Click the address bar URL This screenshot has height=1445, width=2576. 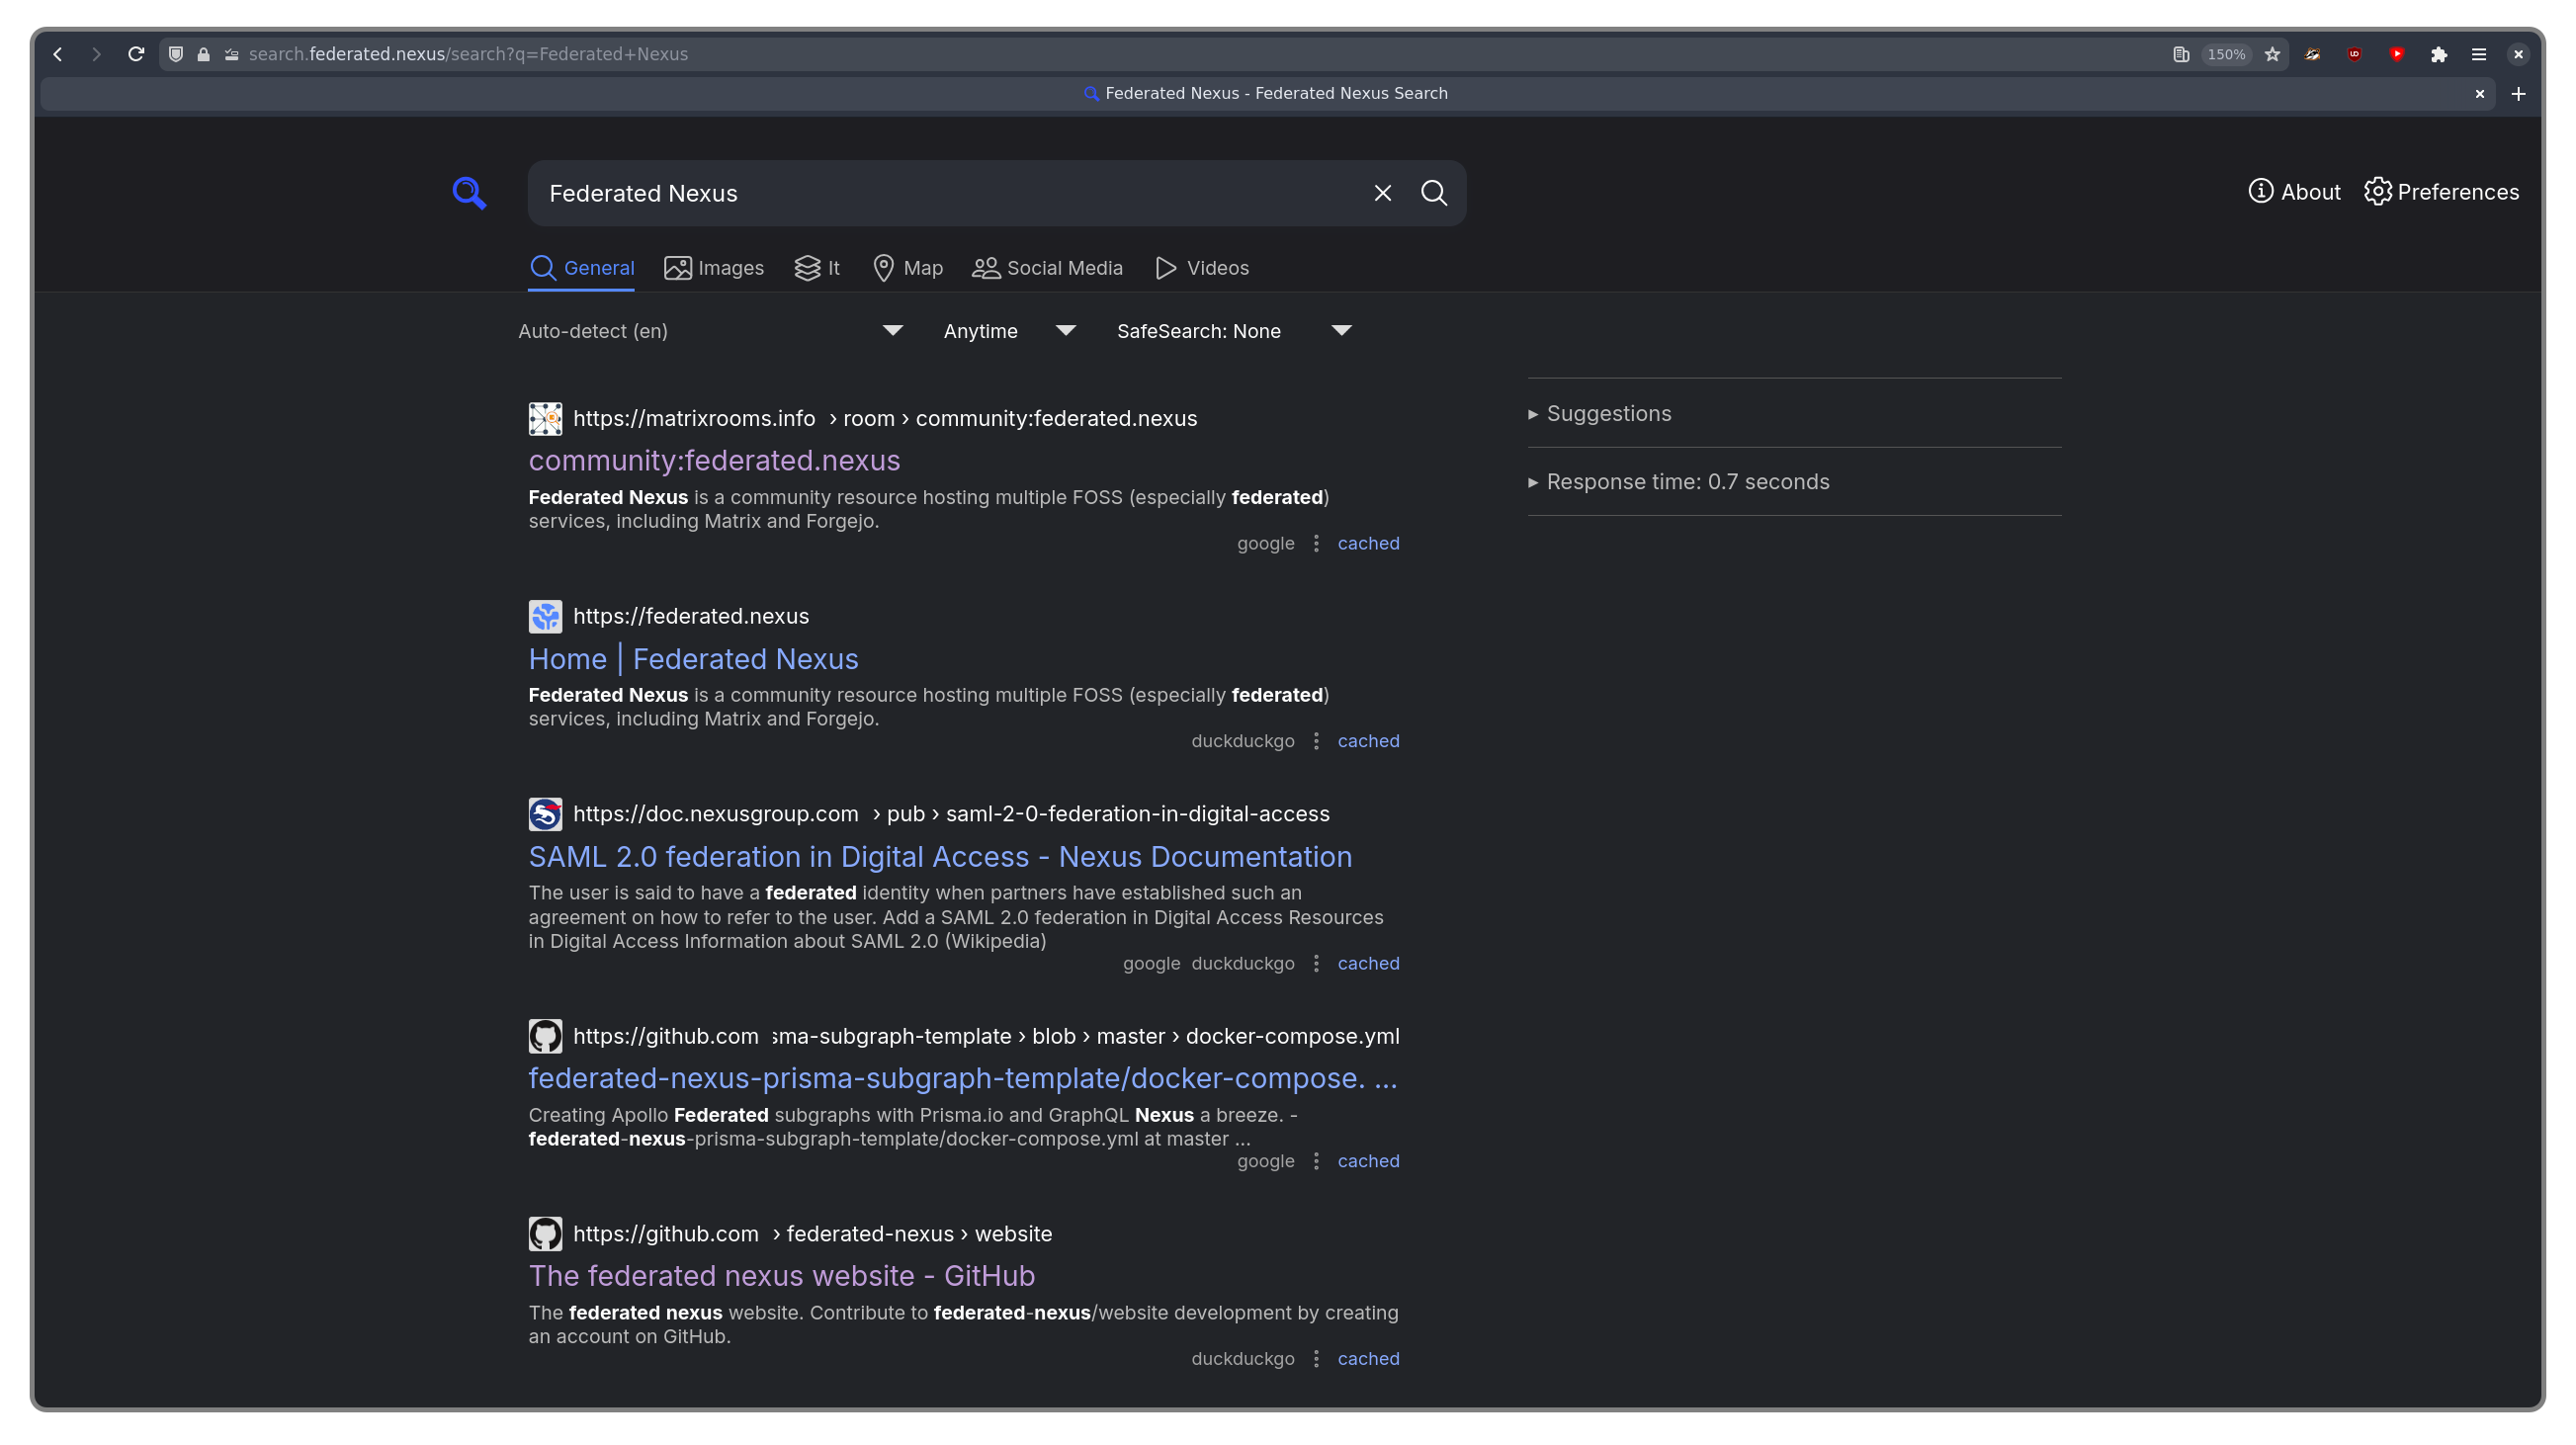[x=468, y=54]
